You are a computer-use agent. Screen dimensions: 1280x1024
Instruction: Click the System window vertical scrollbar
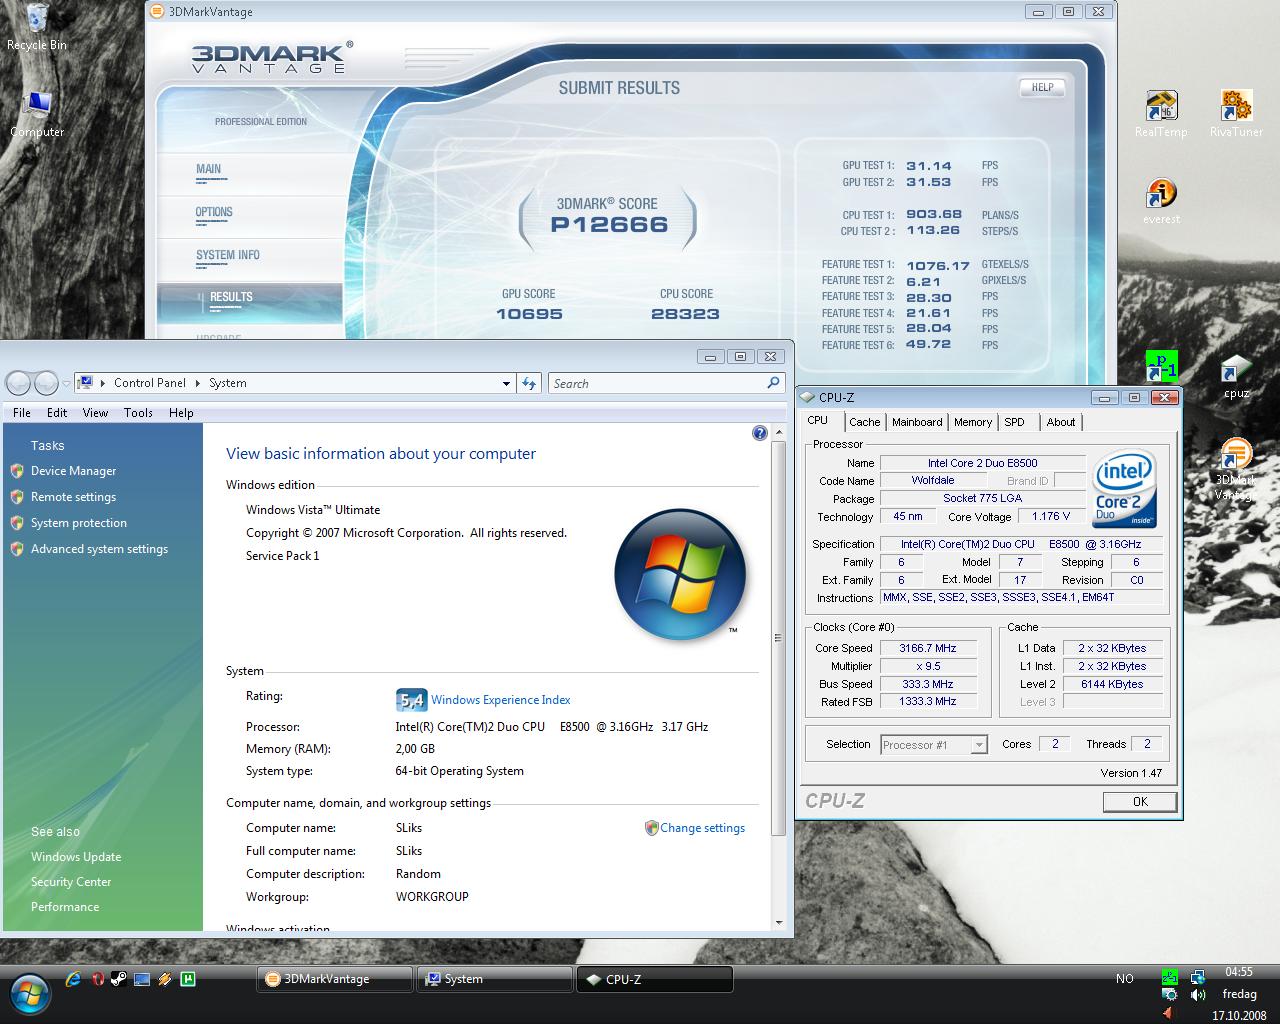click(779, 636)
